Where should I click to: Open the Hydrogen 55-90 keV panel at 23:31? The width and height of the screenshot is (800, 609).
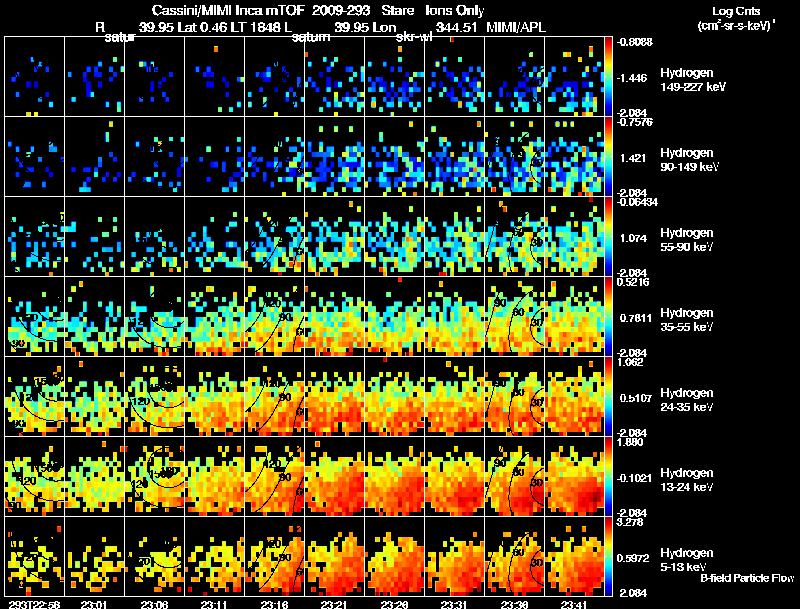click(x=454, y=237)
